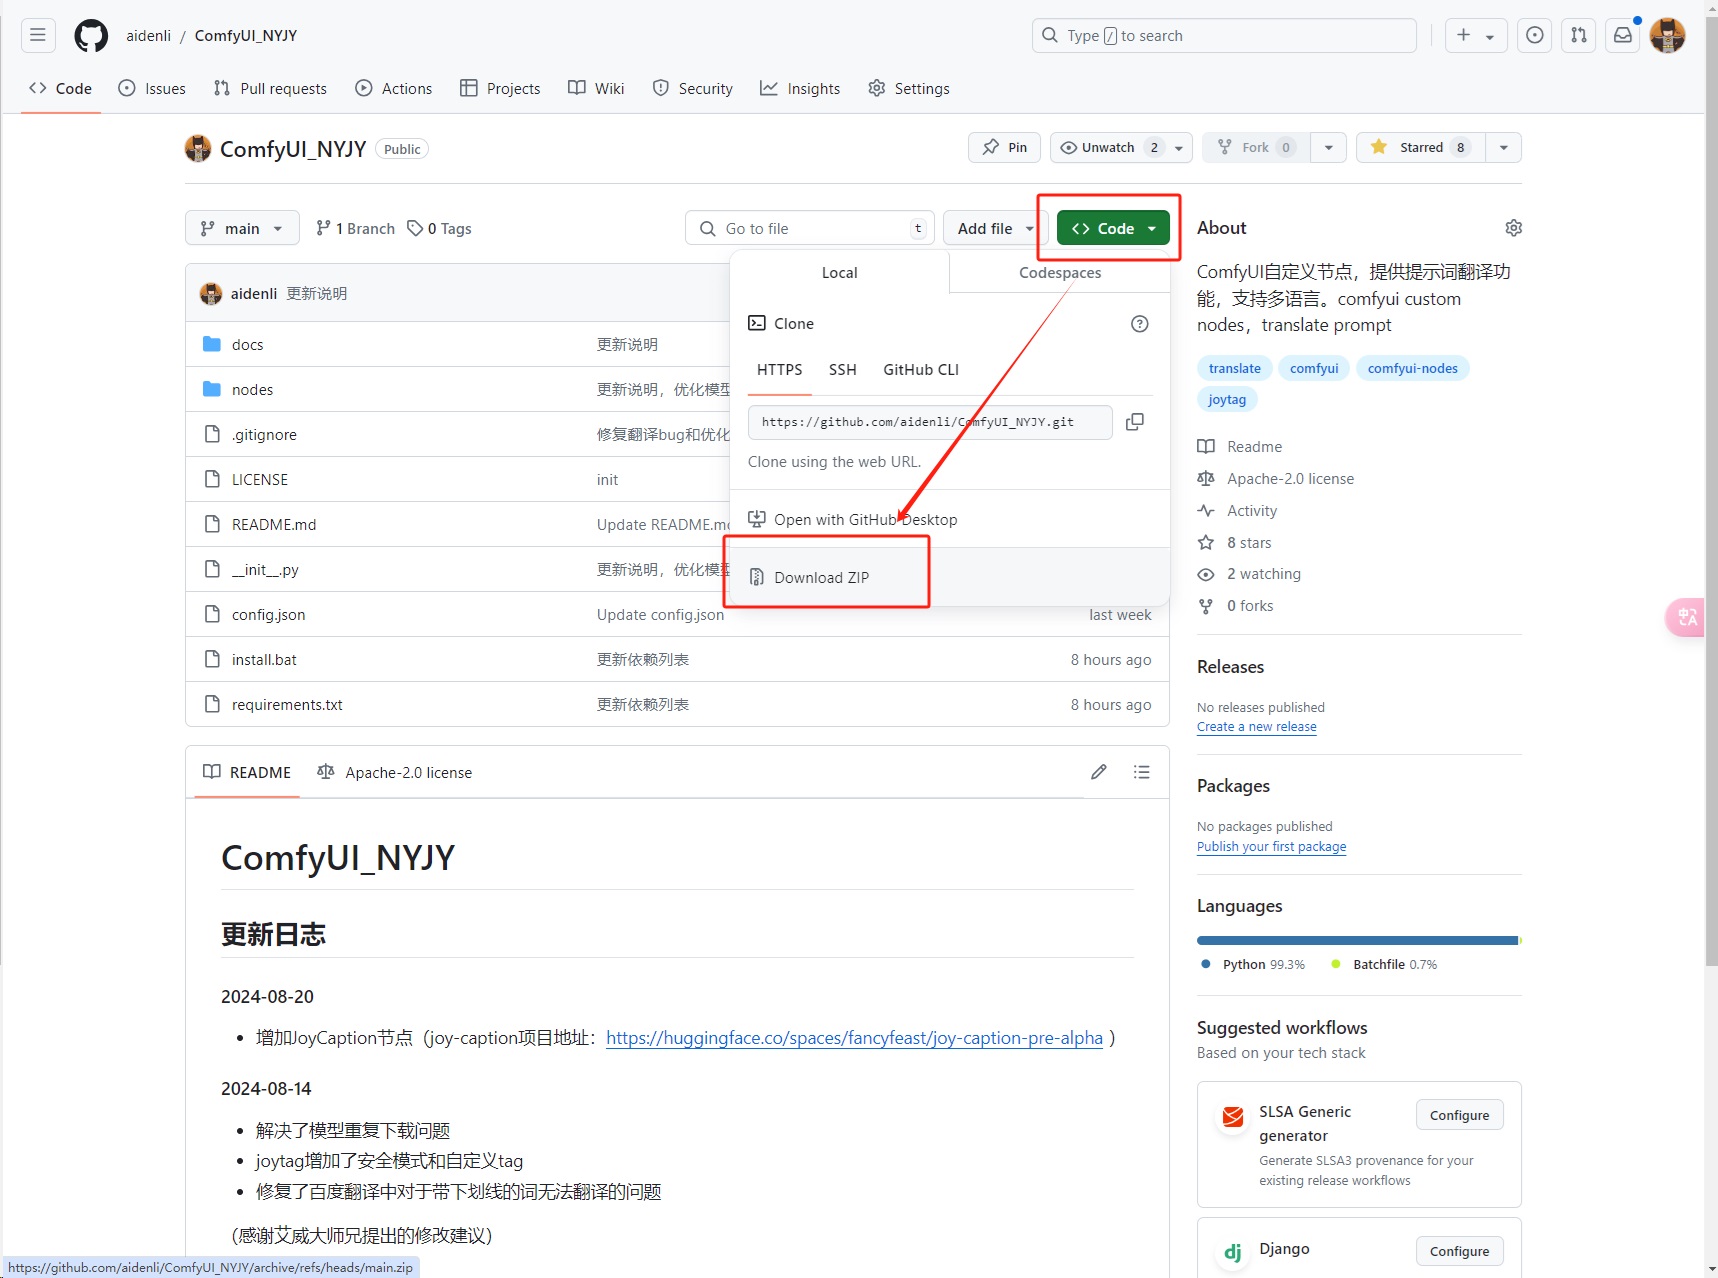Focus the Go to file search field
This screenshot has width=1718, height=1278.
[809, 228]
